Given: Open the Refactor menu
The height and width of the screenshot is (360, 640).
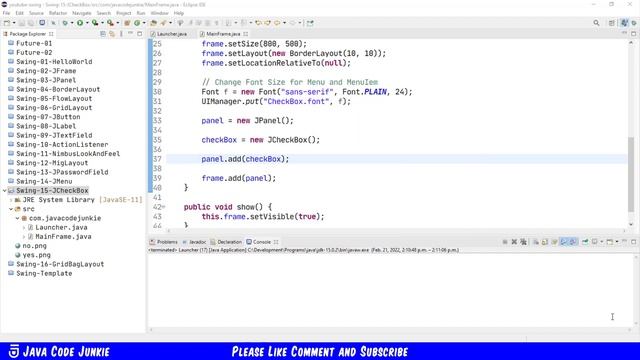Looking at the screenshot, I should pos(58,13).
